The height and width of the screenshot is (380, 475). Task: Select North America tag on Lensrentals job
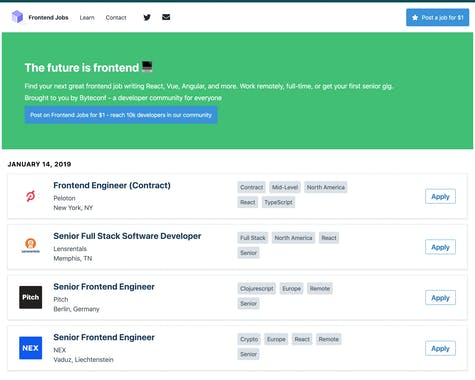[293, 238]
